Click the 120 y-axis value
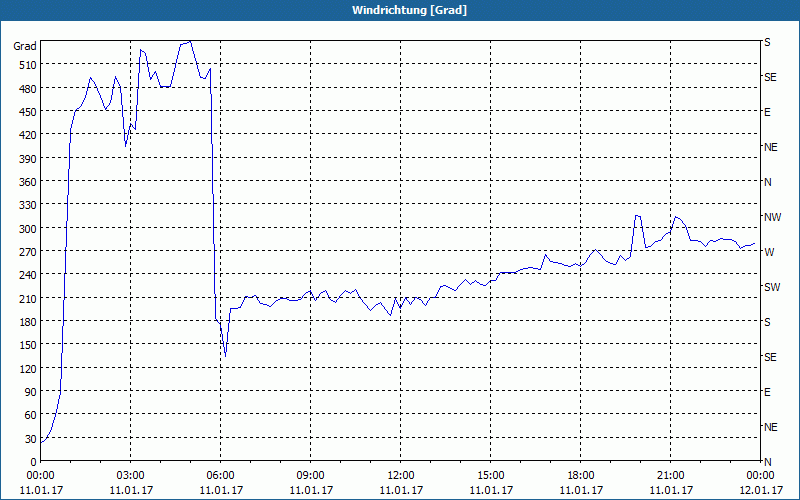 point(29,369)
